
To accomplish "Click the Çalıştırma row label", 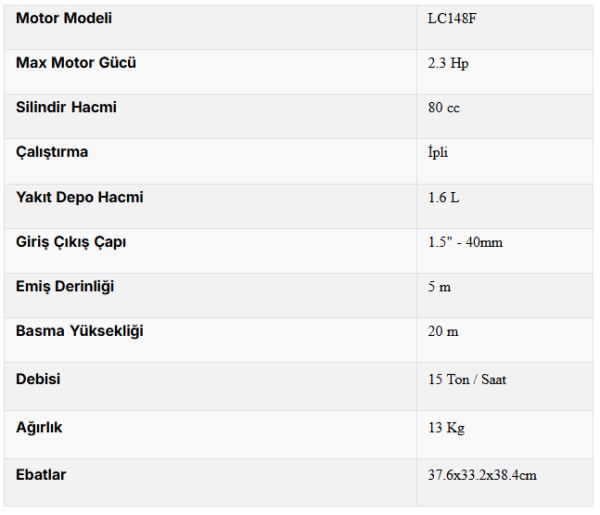I will pos(52,152).
